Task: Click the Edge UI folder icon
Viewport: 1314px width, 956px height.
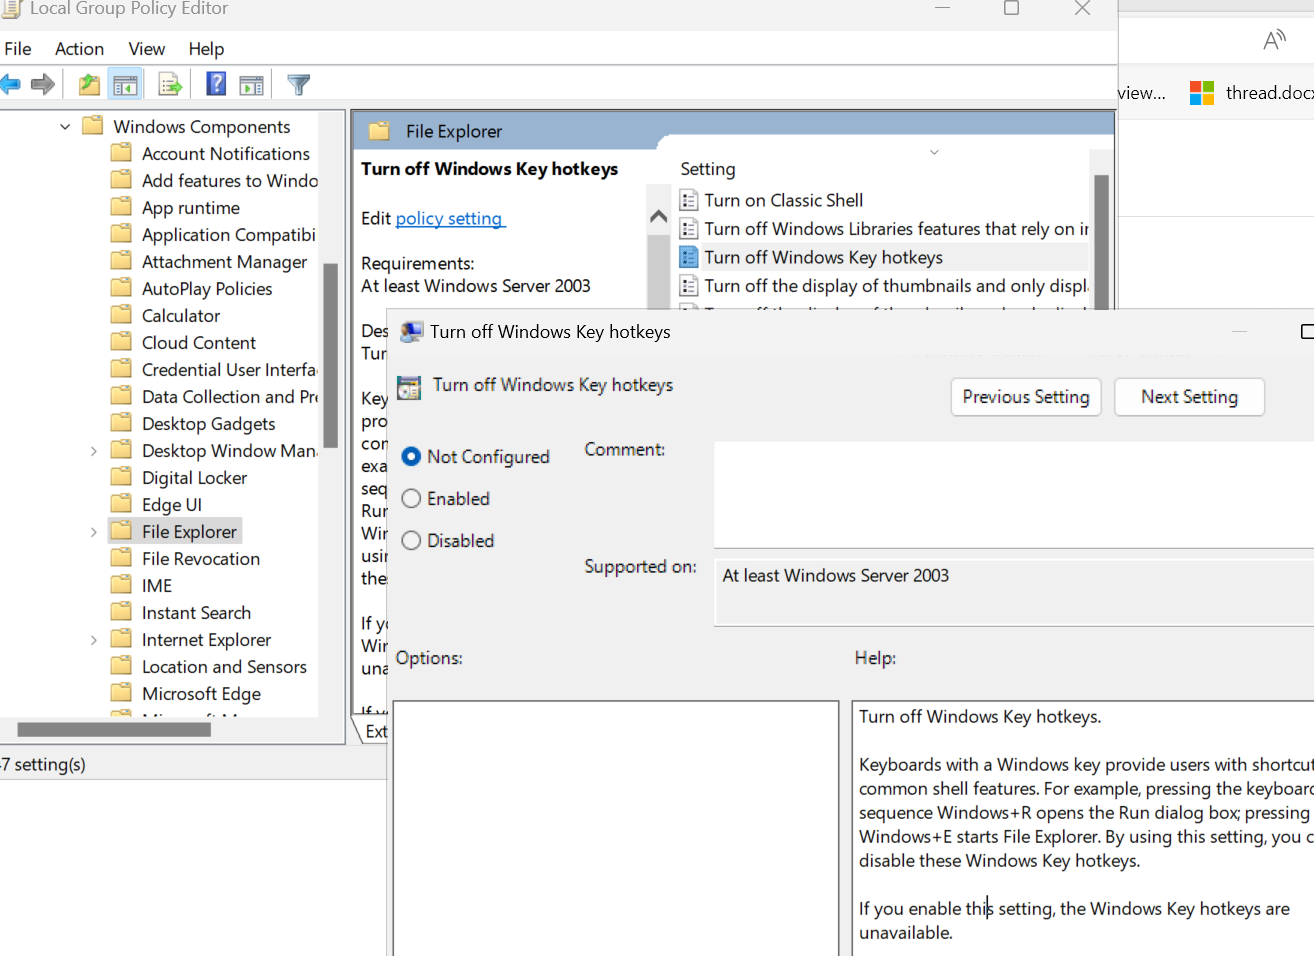Action: tap(121, 504)
